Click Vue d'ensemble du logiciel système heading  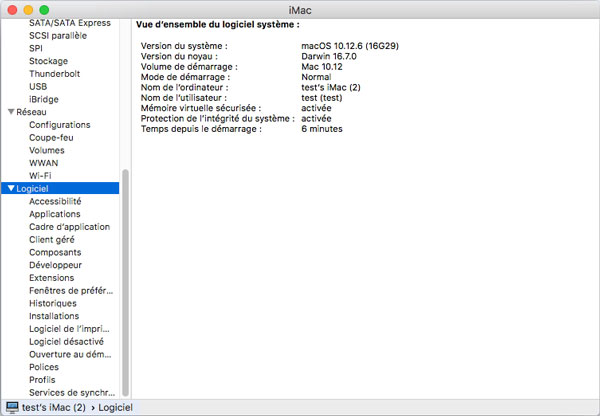click(x=218, y=24)
